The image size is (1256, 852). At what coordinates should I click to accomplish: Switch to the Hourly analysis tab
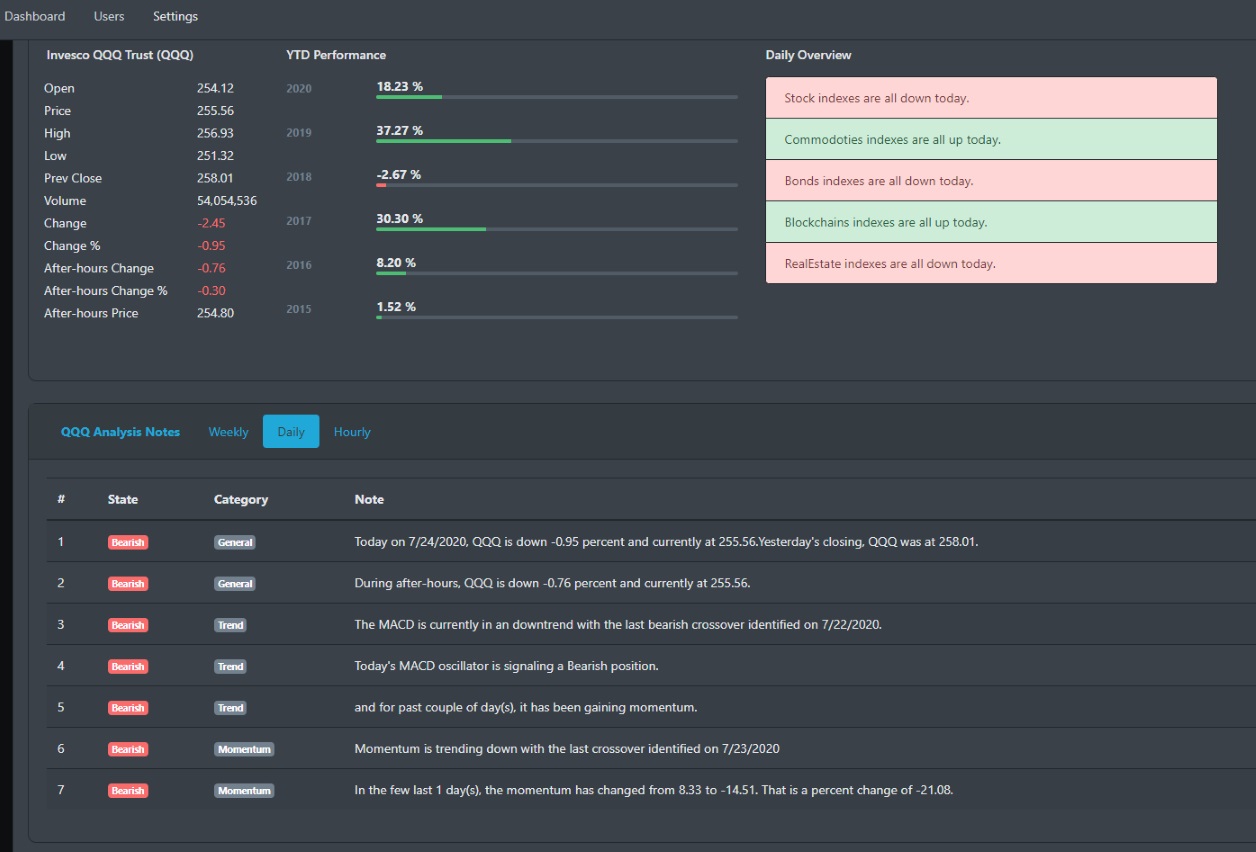coord(352,432)
